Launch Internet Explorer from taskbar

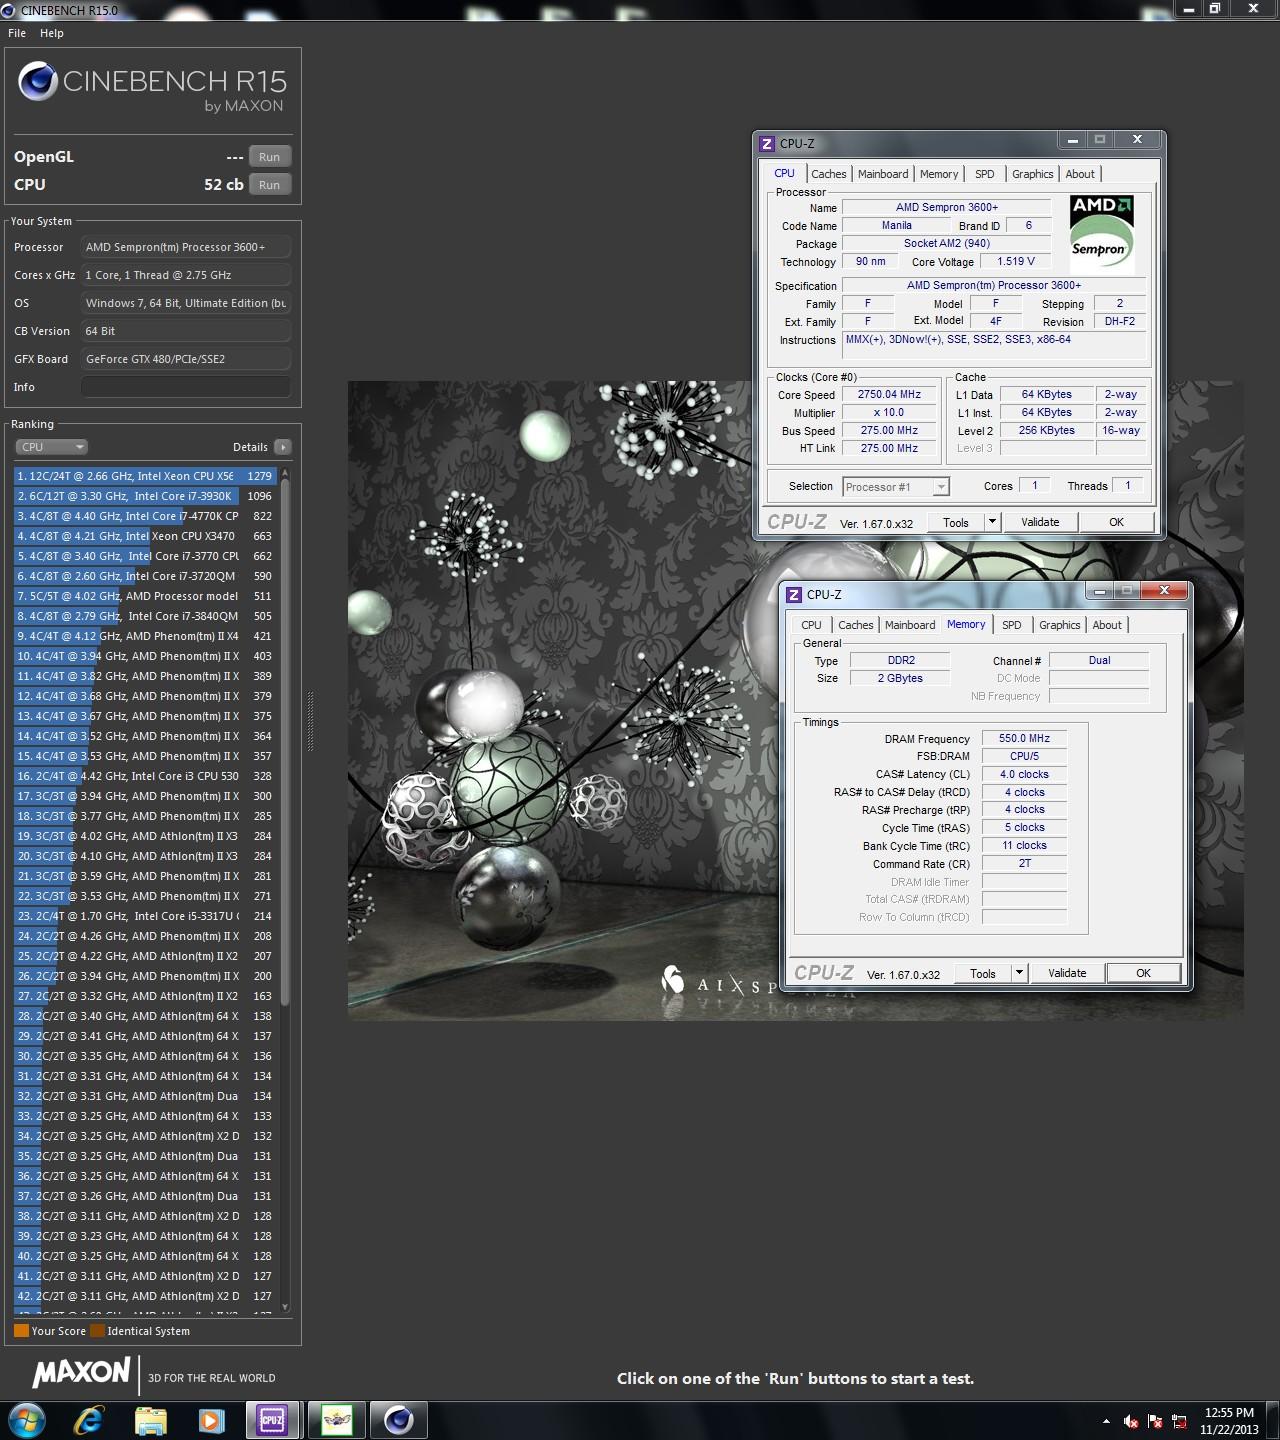89,1420
